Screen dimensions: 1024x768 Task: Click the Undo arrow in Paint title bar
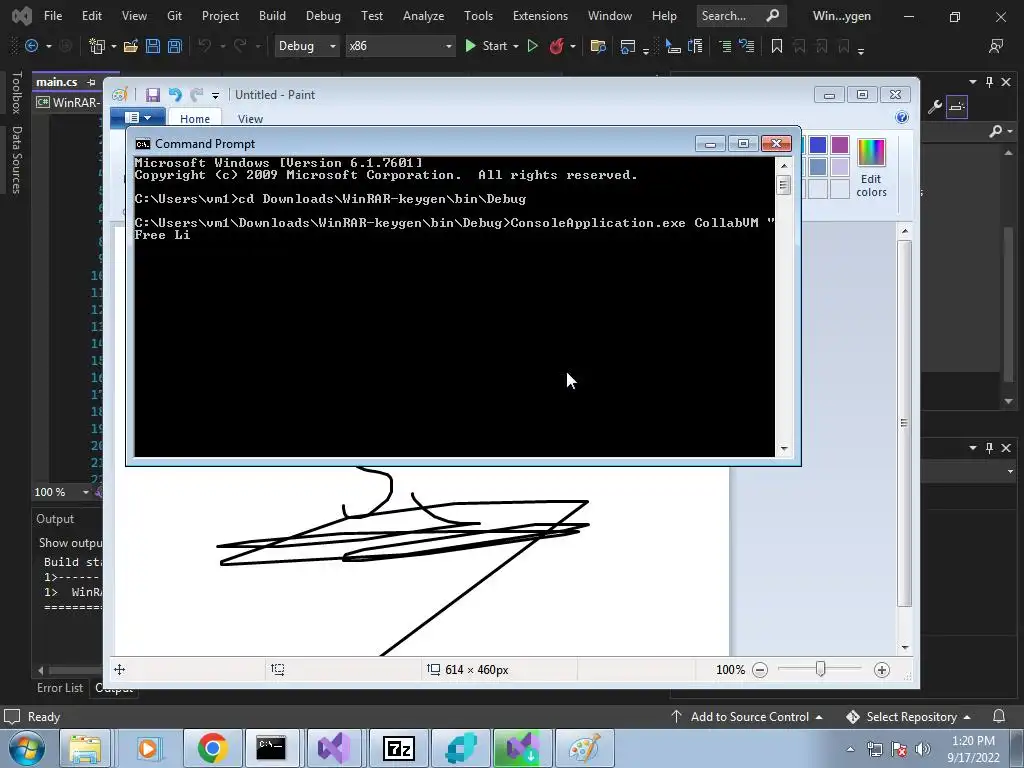pos(174,95)
